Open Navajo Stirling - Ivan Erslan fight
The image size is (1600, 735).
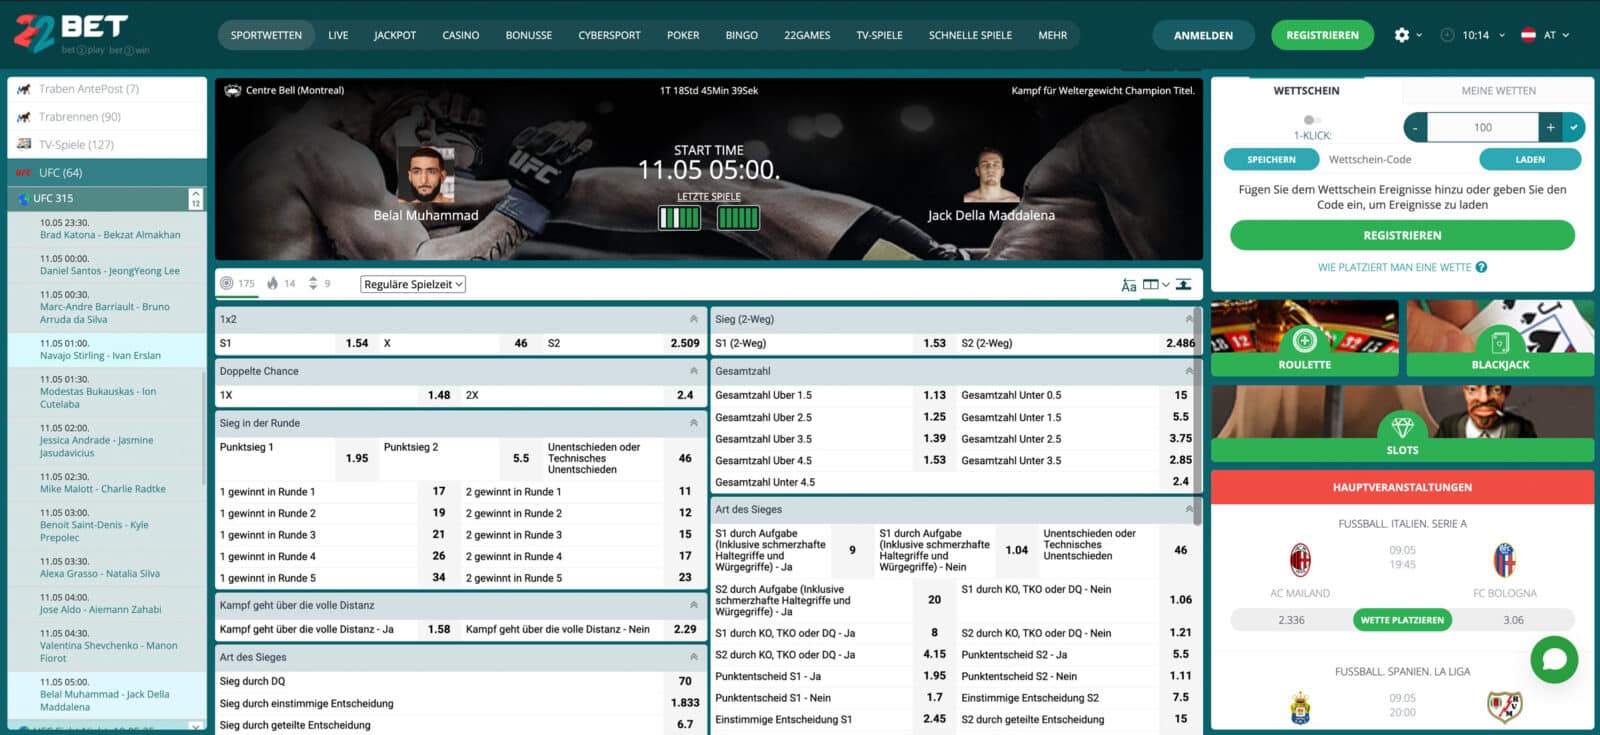pos(107,349)
